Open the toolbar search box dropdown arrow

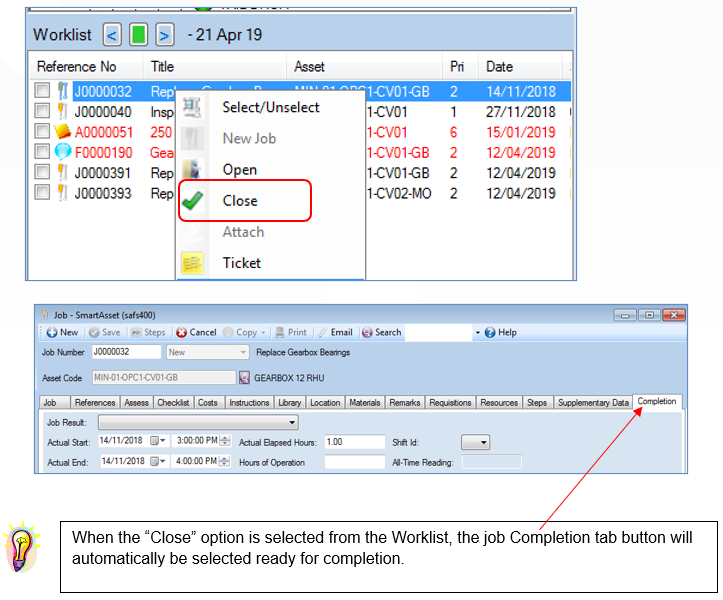point(477,333)
